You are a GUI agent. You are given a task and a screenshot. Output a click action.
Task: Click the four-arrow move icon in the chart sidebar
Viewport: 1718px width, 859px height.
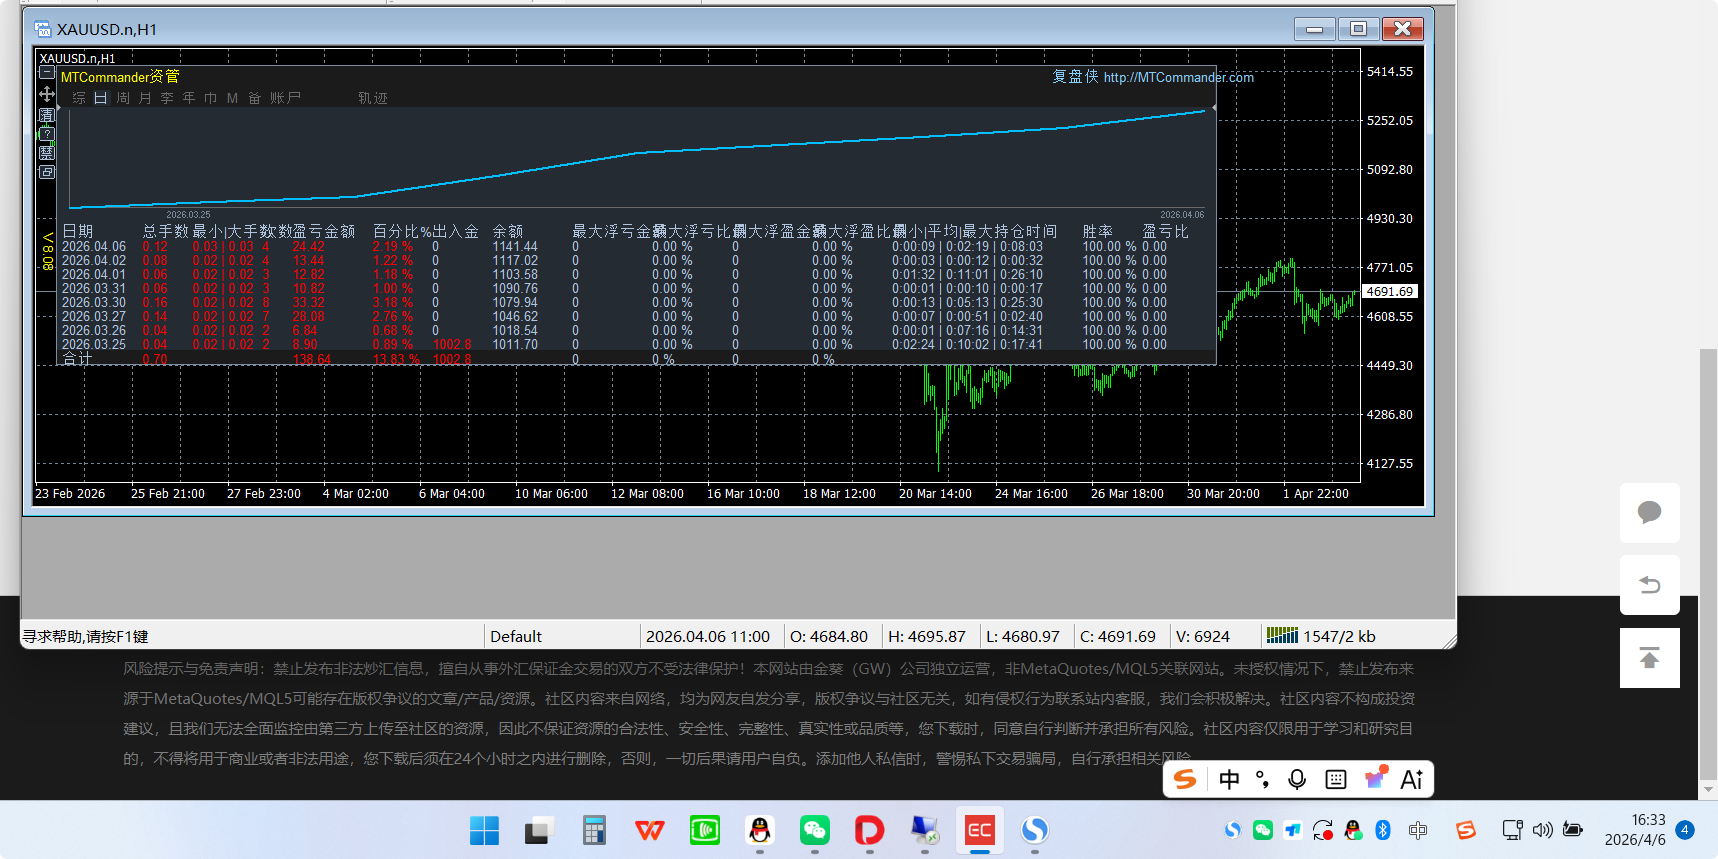tap(47, 94)
